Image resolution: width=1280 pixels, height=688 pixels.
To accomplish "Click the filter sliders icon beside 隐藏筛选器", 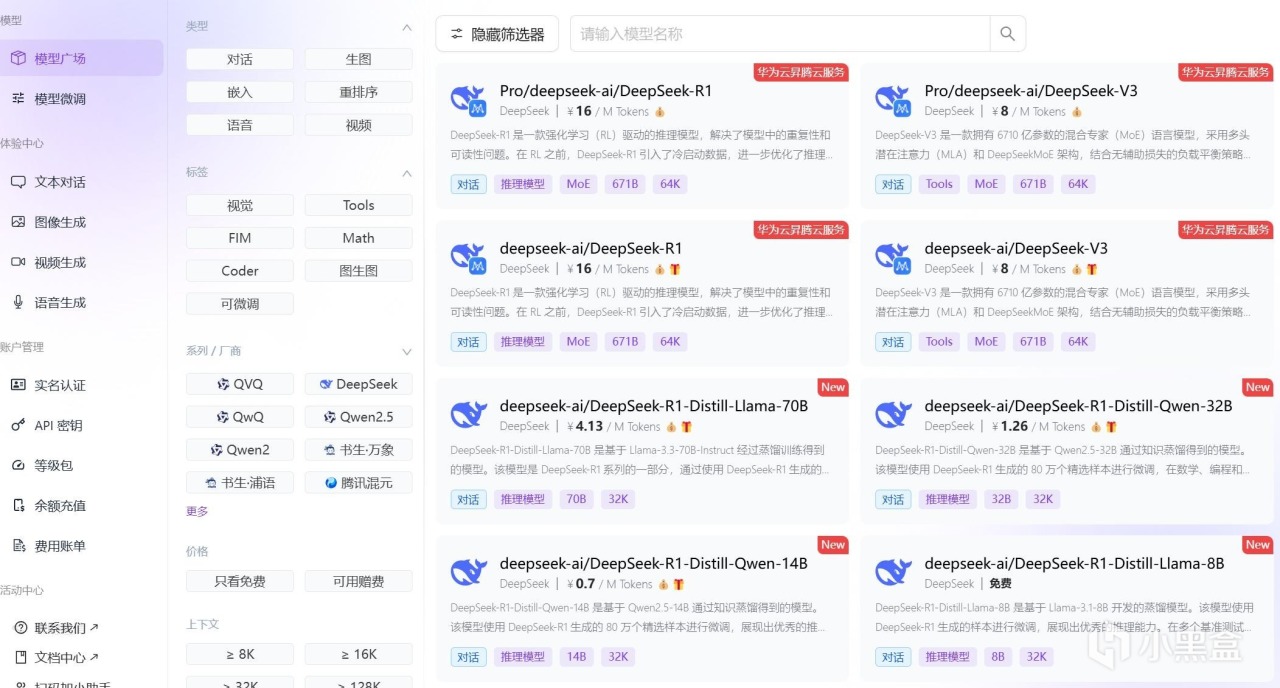I will [457, 34].
